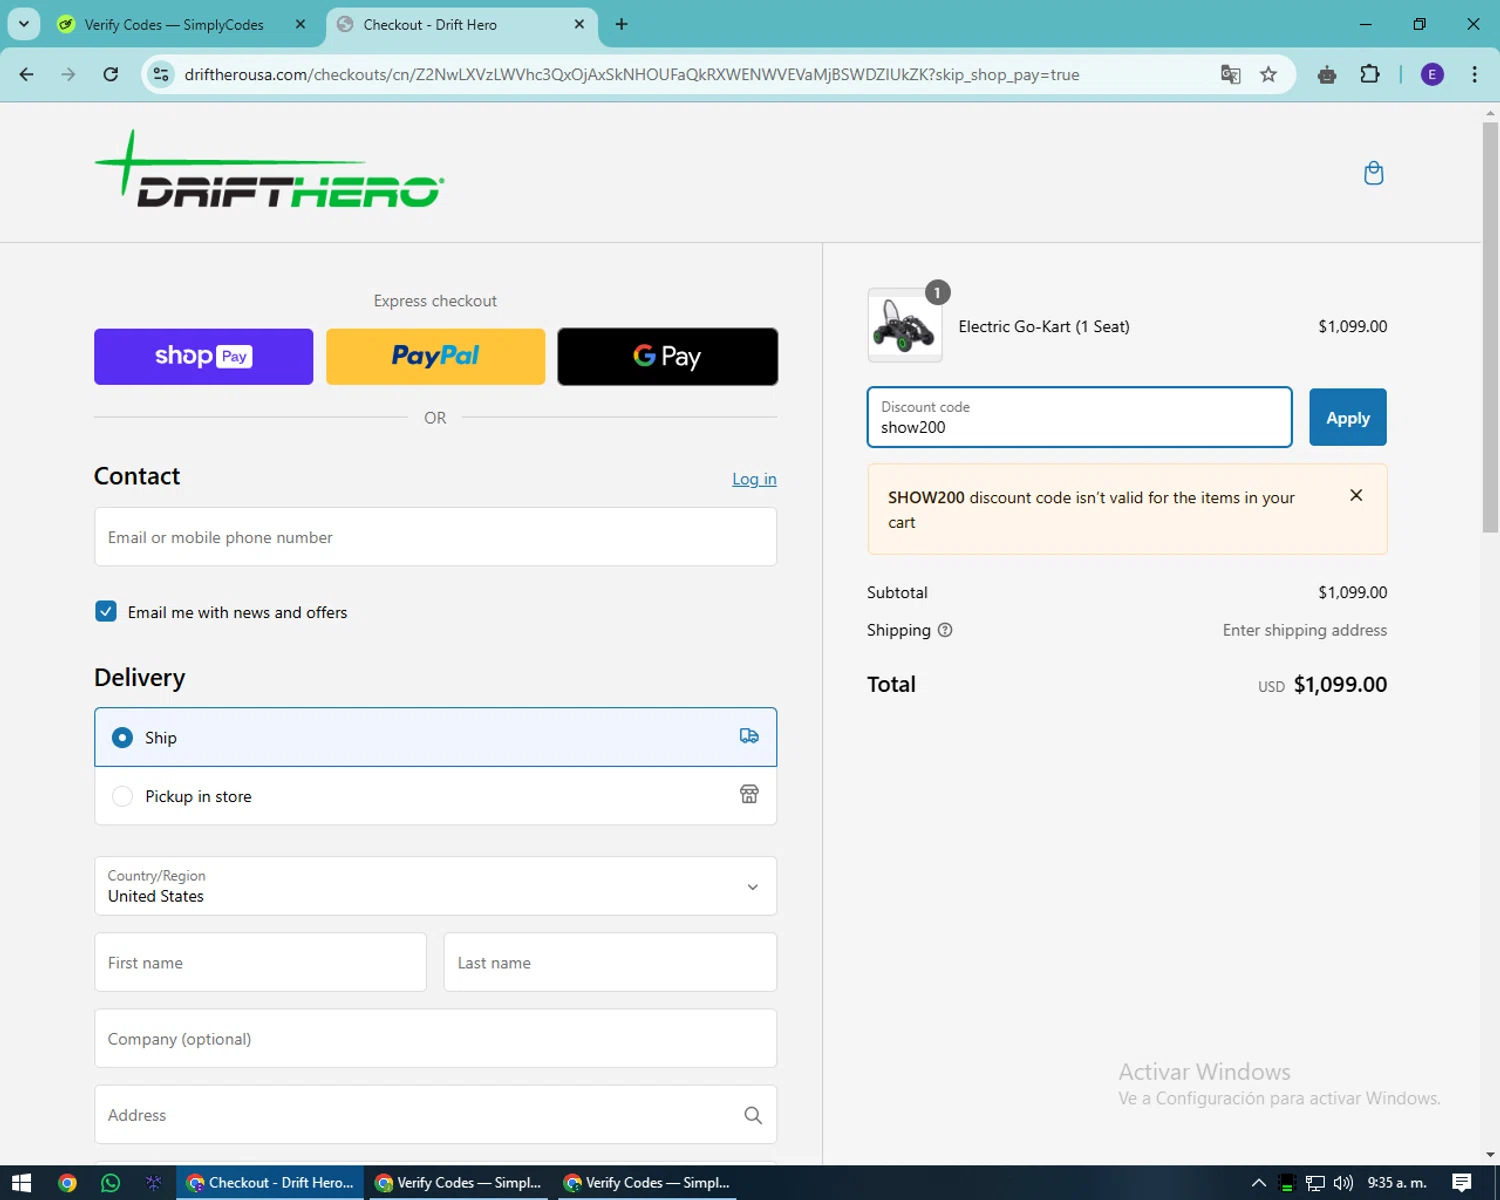Pay with Google Pay
Image resolution: width=1500 pixels, height=1200 pixels.
pos(667,356)
